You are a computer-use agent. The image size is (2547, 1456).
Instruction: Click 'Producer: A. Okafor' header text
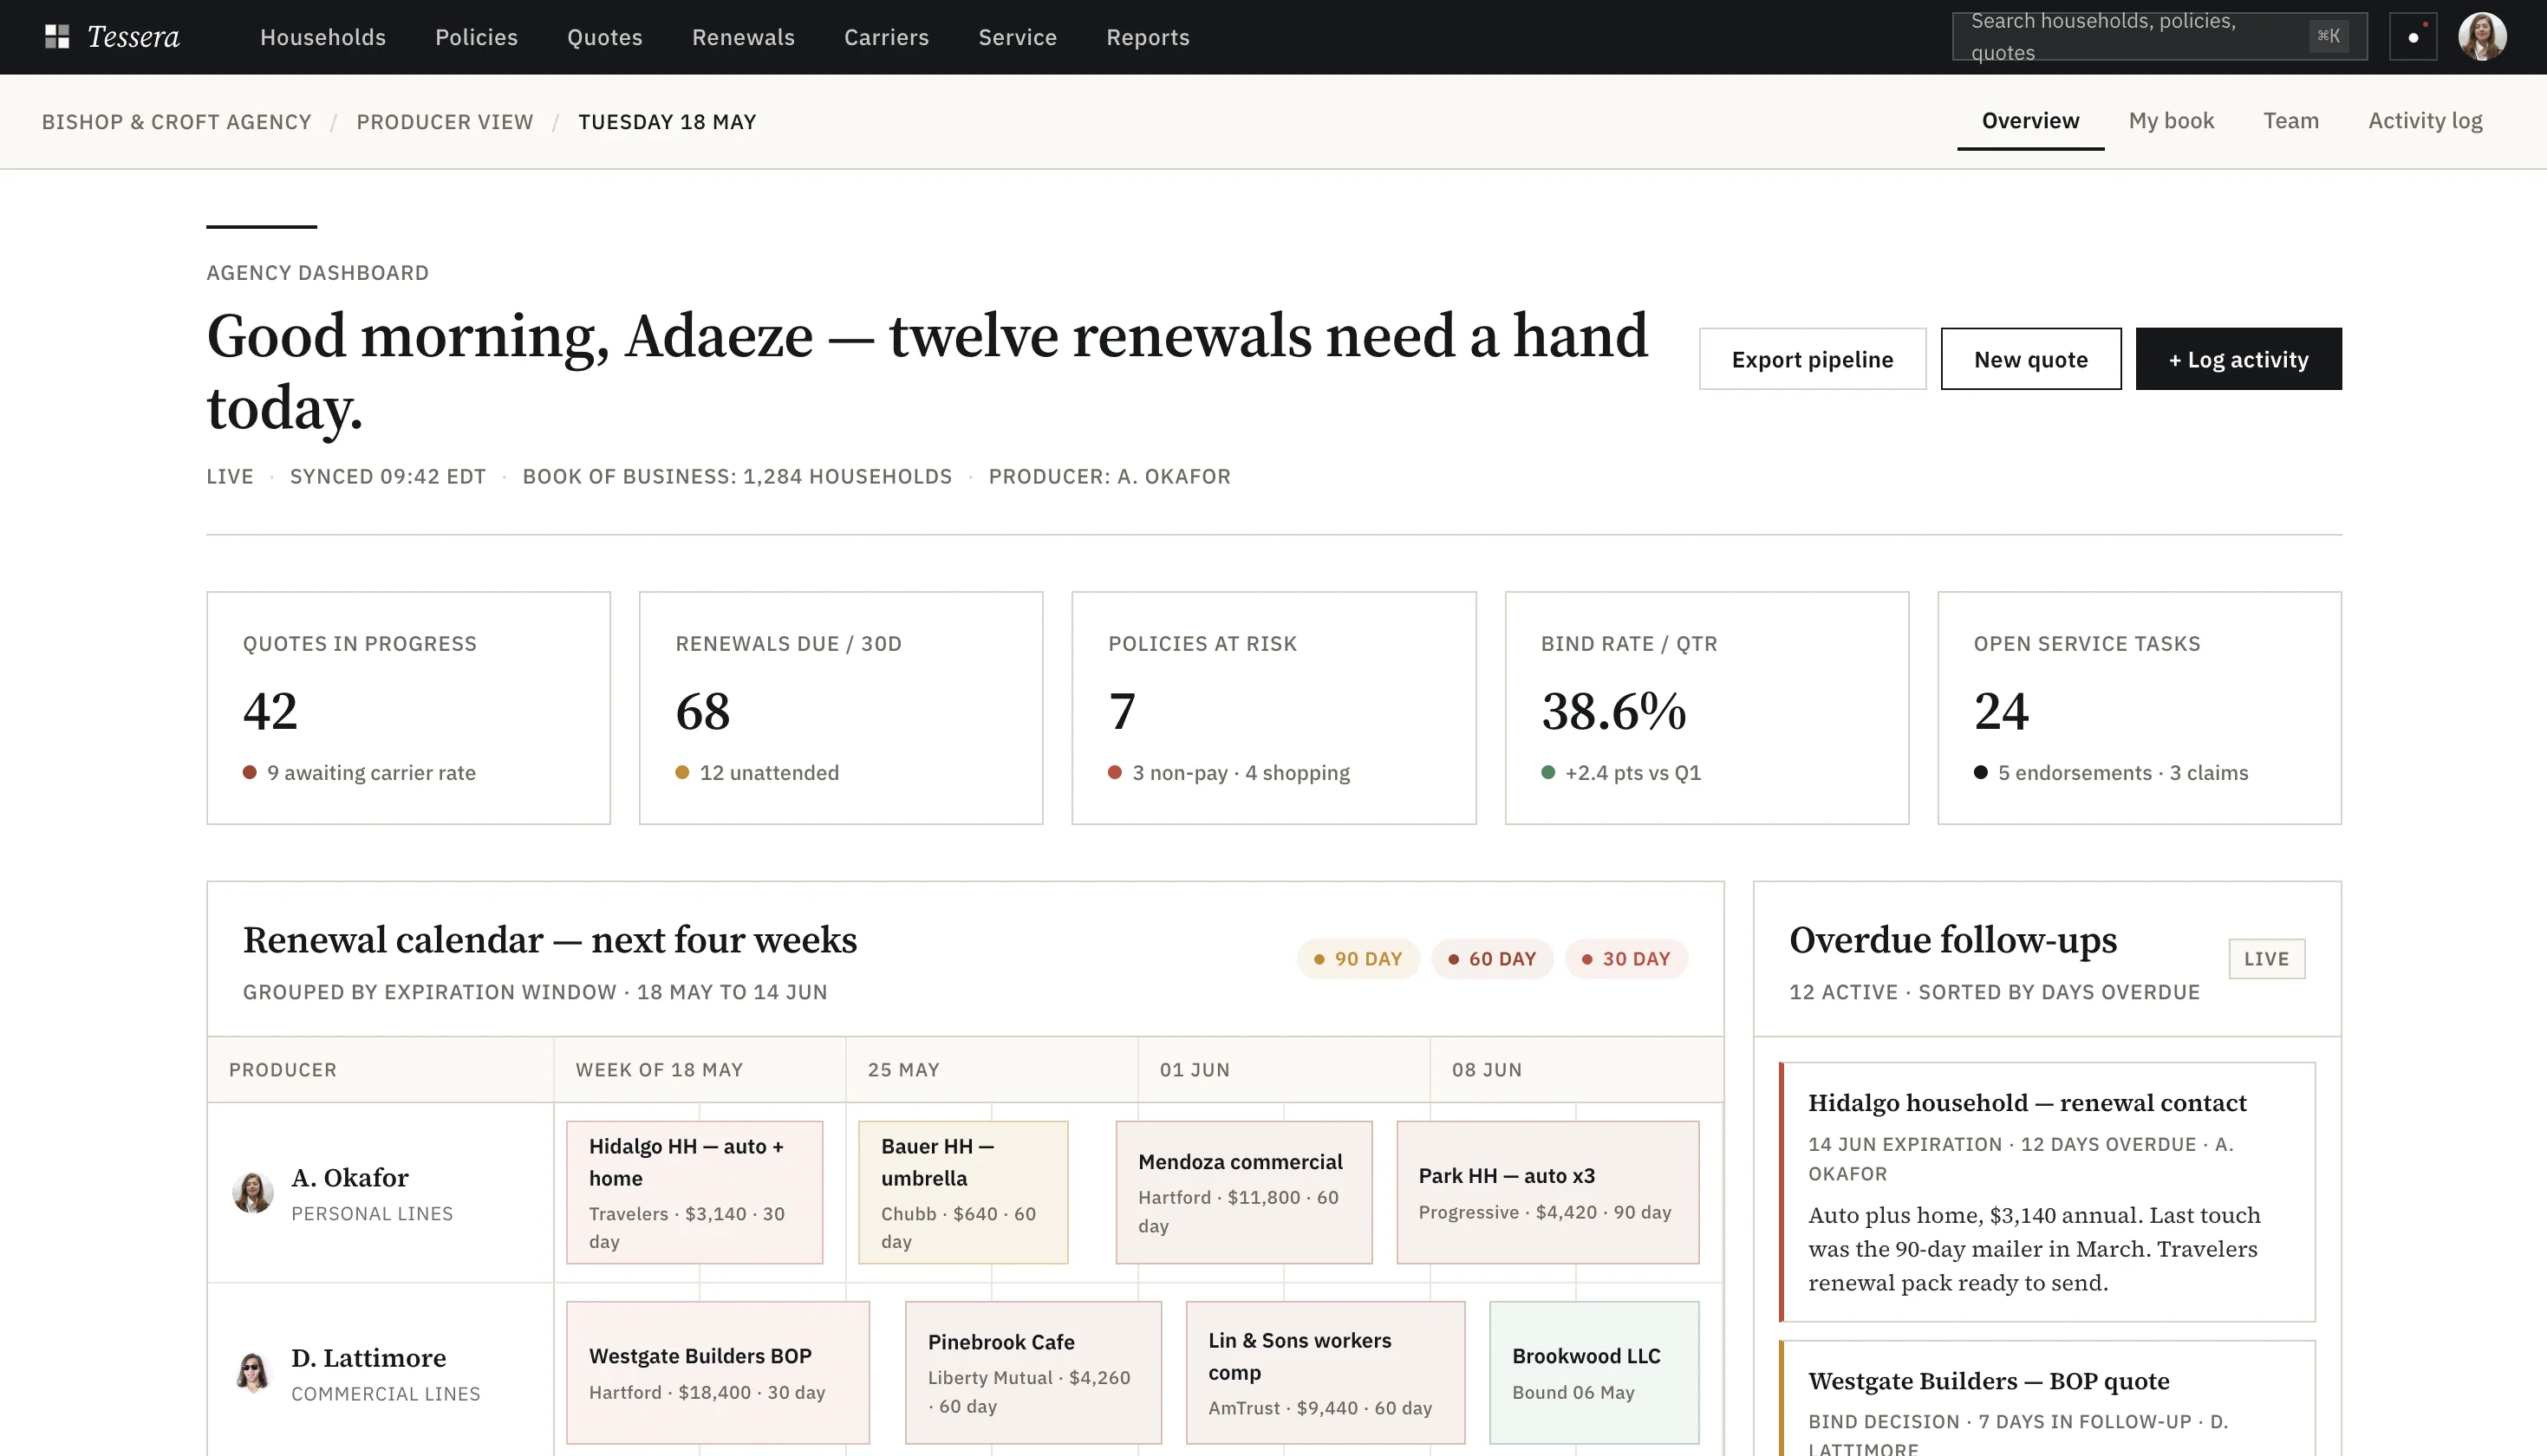(x=1110, y=477)
